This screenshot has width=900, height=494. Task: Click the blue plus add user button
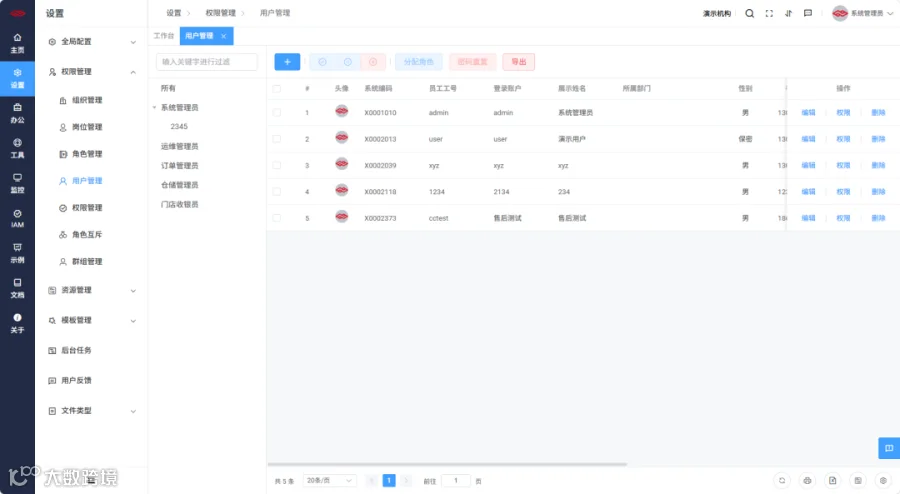tap(287, 61)
